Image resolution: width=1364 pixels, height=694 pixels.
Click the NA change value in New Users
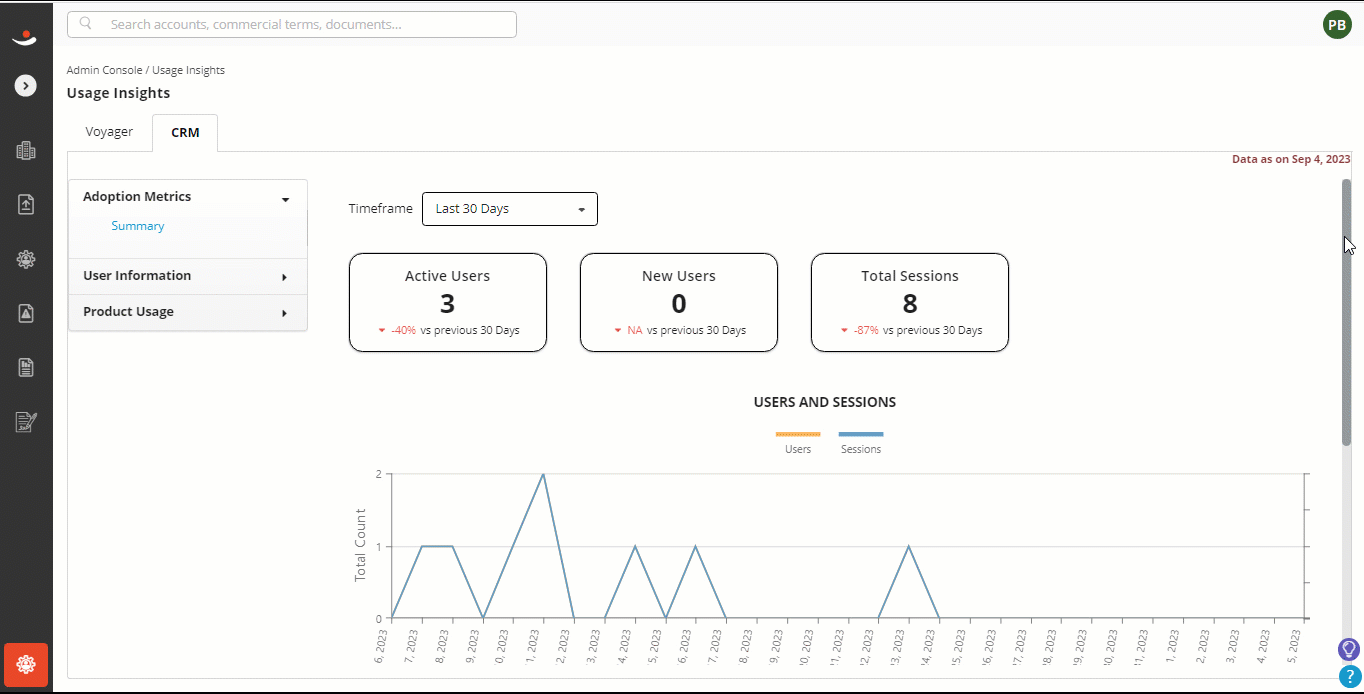click(x=635, y=330)
